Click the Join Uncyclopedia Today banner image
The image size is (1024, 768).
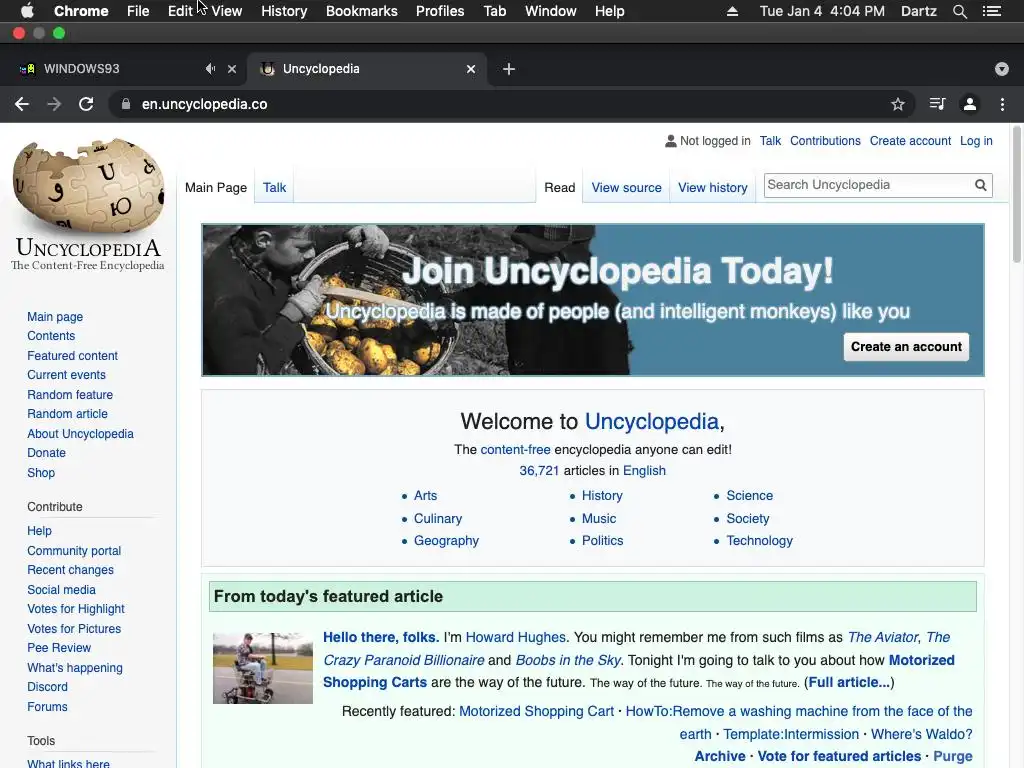tap(592, 300)
